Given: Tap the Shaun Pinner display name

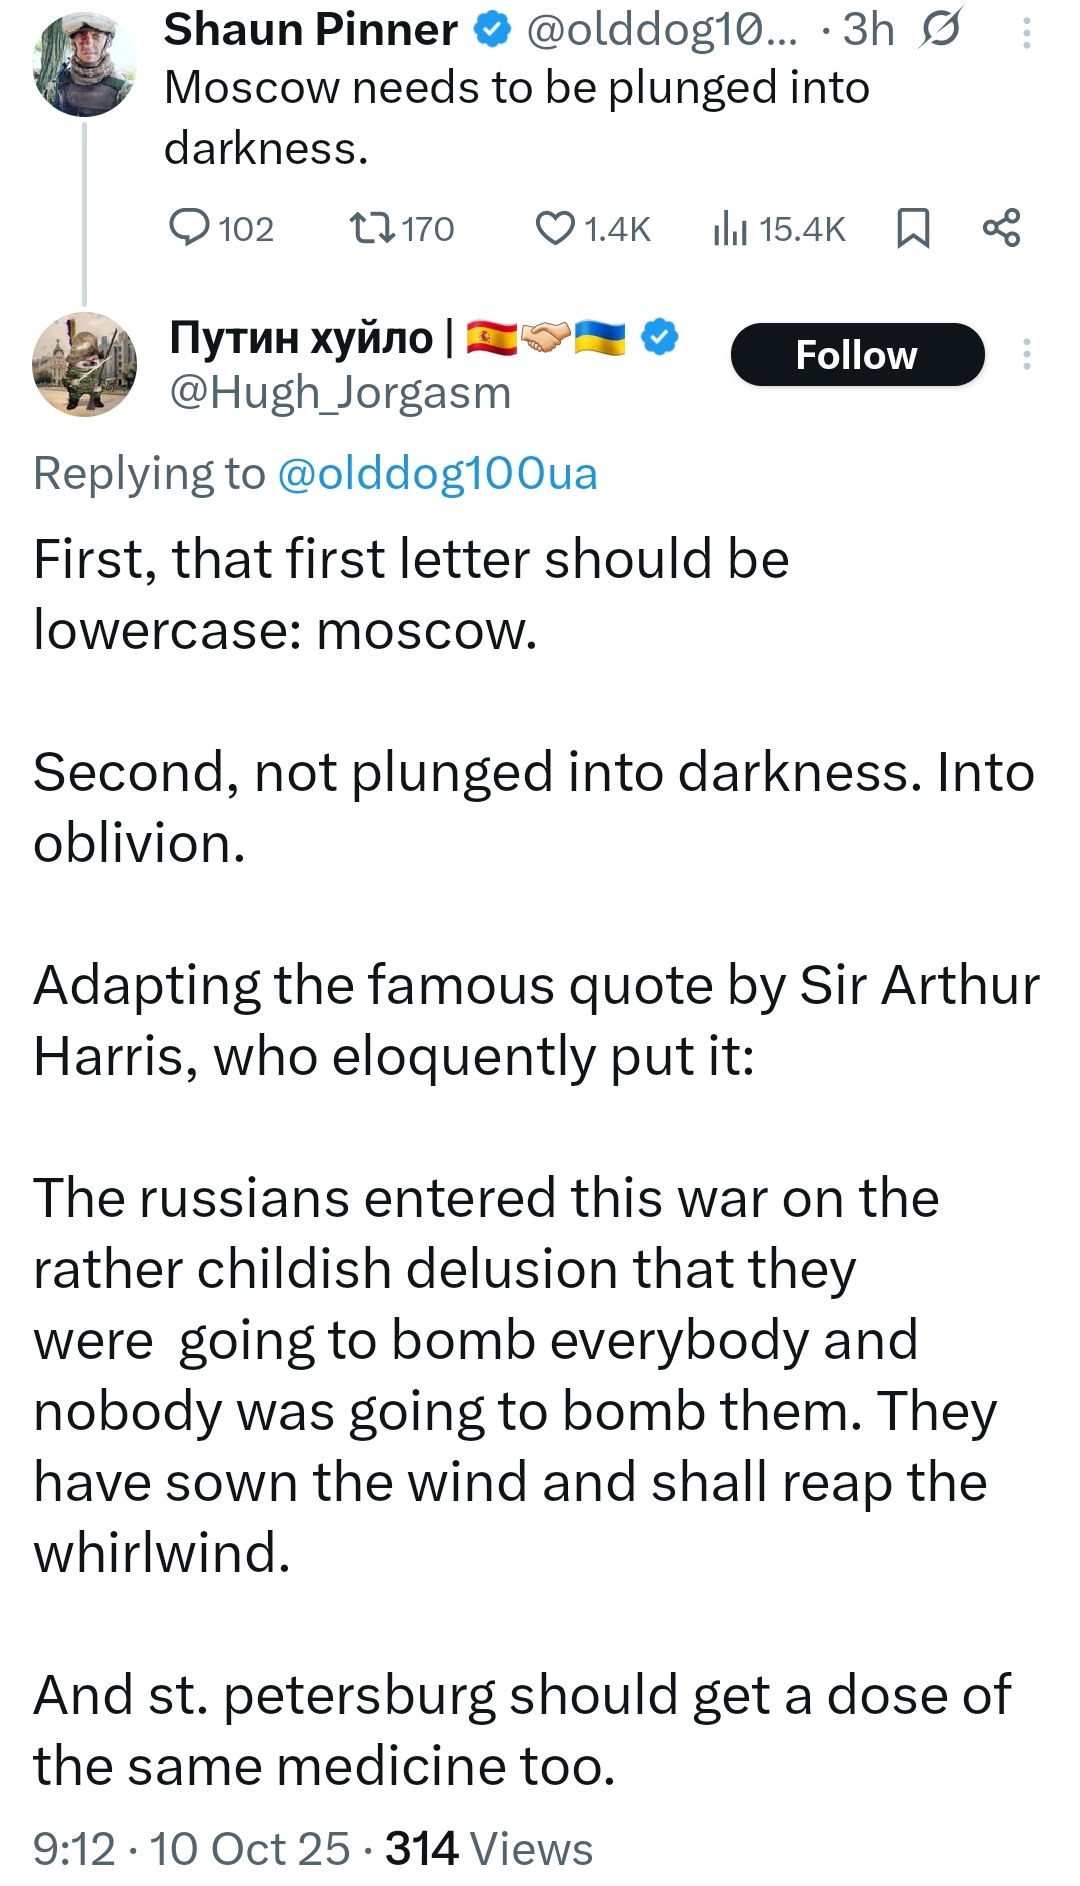Looking at the screenshot, I should (311, 30).
